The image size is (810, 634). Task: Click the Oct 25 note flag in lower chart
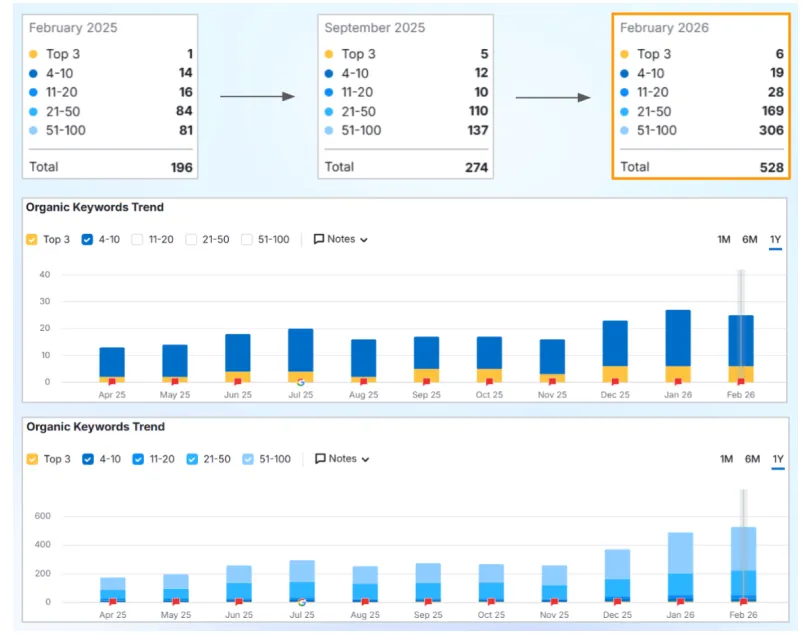(491, 602)
